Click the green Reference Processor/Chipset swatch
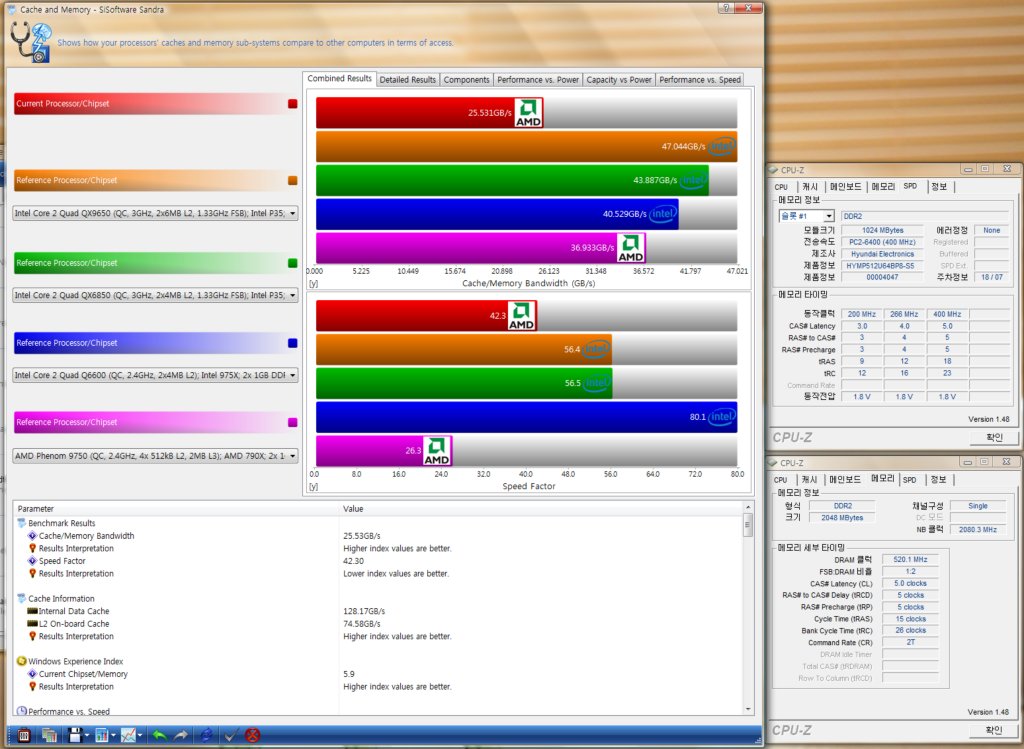1024x749 pixels. pyautogui.click(x=293, y=263)
